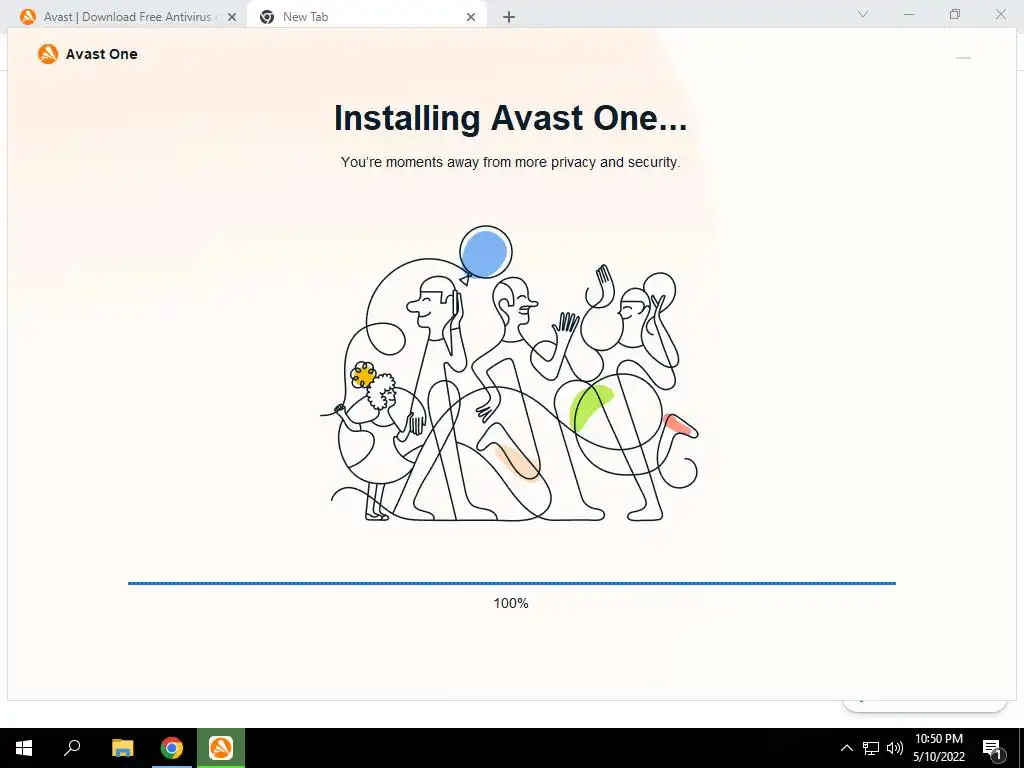The image size is (1024, 768).
Task: Click the people illustration in installer
Action: click(510, 374)
